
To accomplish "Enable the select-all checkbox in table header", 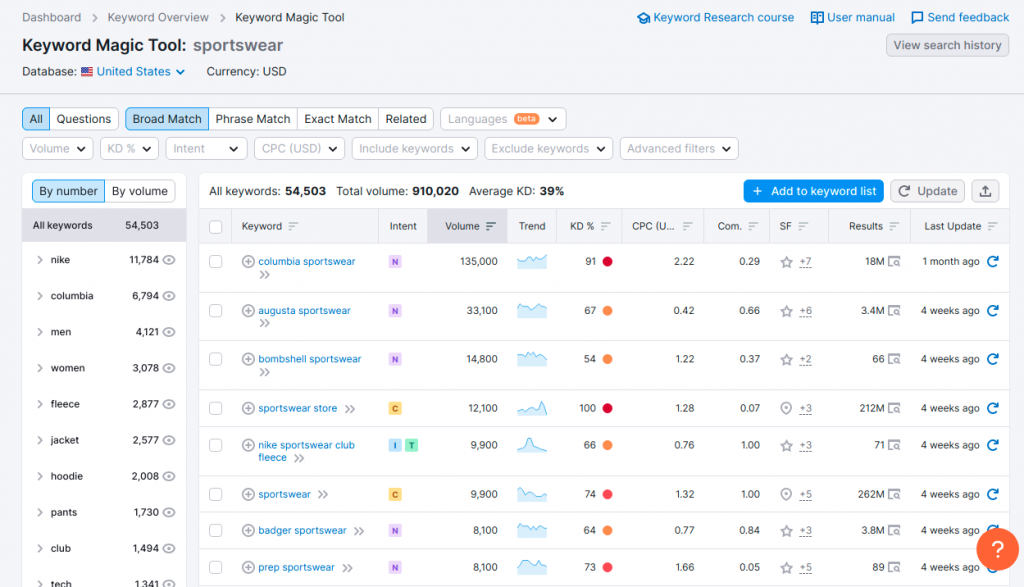I will pyautogui.click(x=216, y=227).
